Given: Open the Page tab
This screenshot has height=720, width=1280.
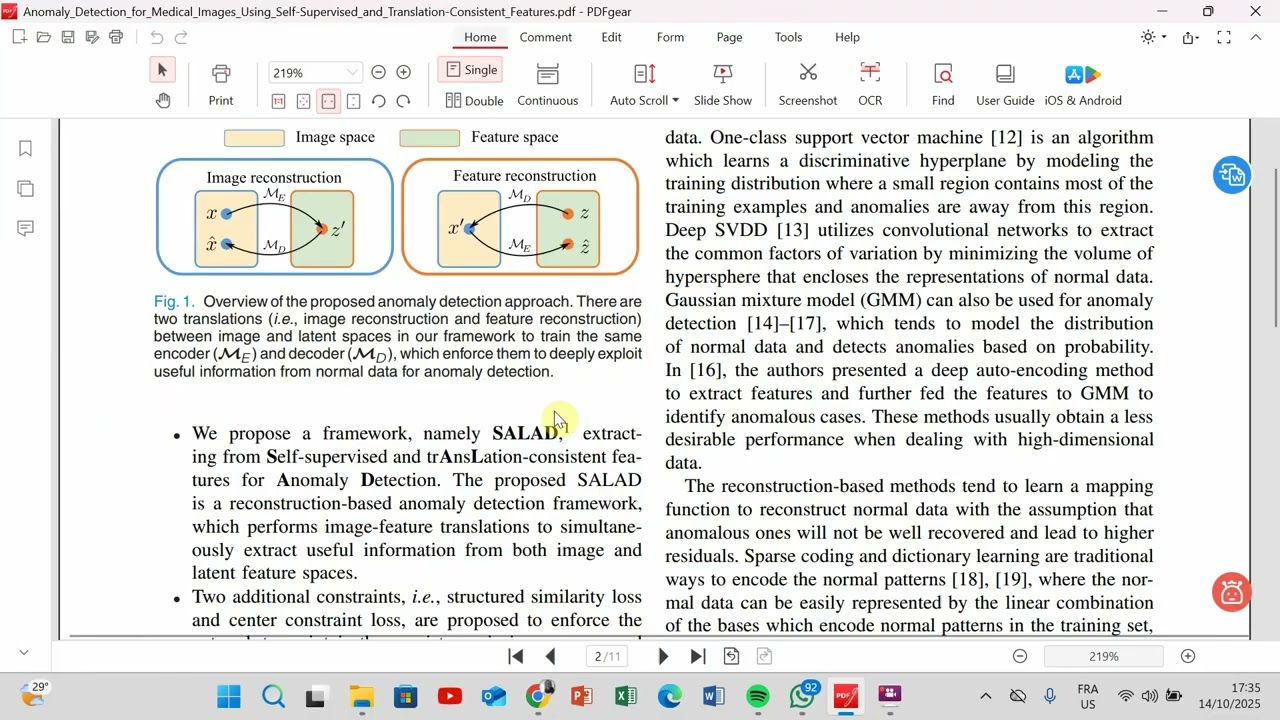Looking at the screenshot, I should [x=729, y=37].
